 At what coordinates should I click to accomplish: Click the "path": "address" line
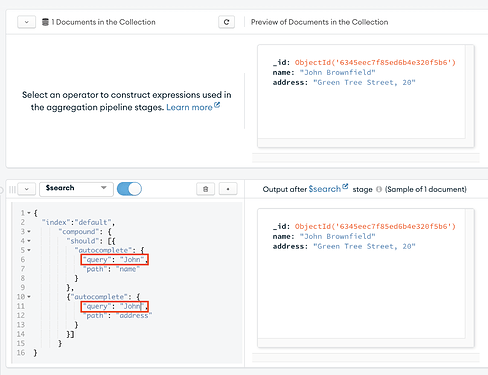pyautogui.click(x=117, y=315)
